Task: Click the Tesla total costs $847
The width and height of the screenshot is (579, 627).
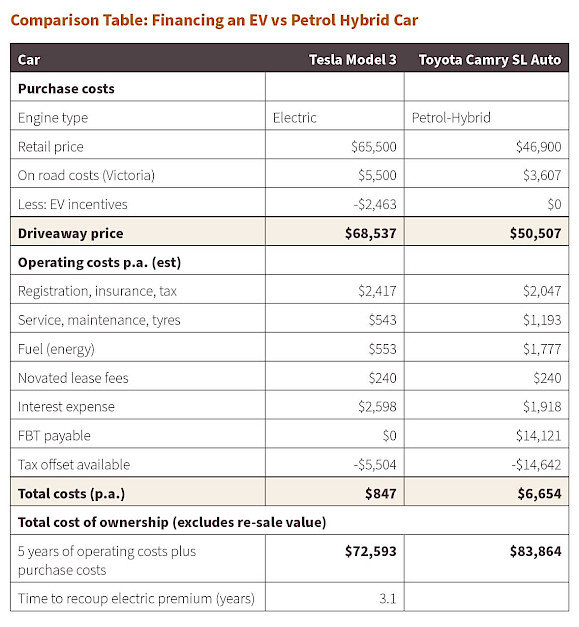Action: (381, 493)
